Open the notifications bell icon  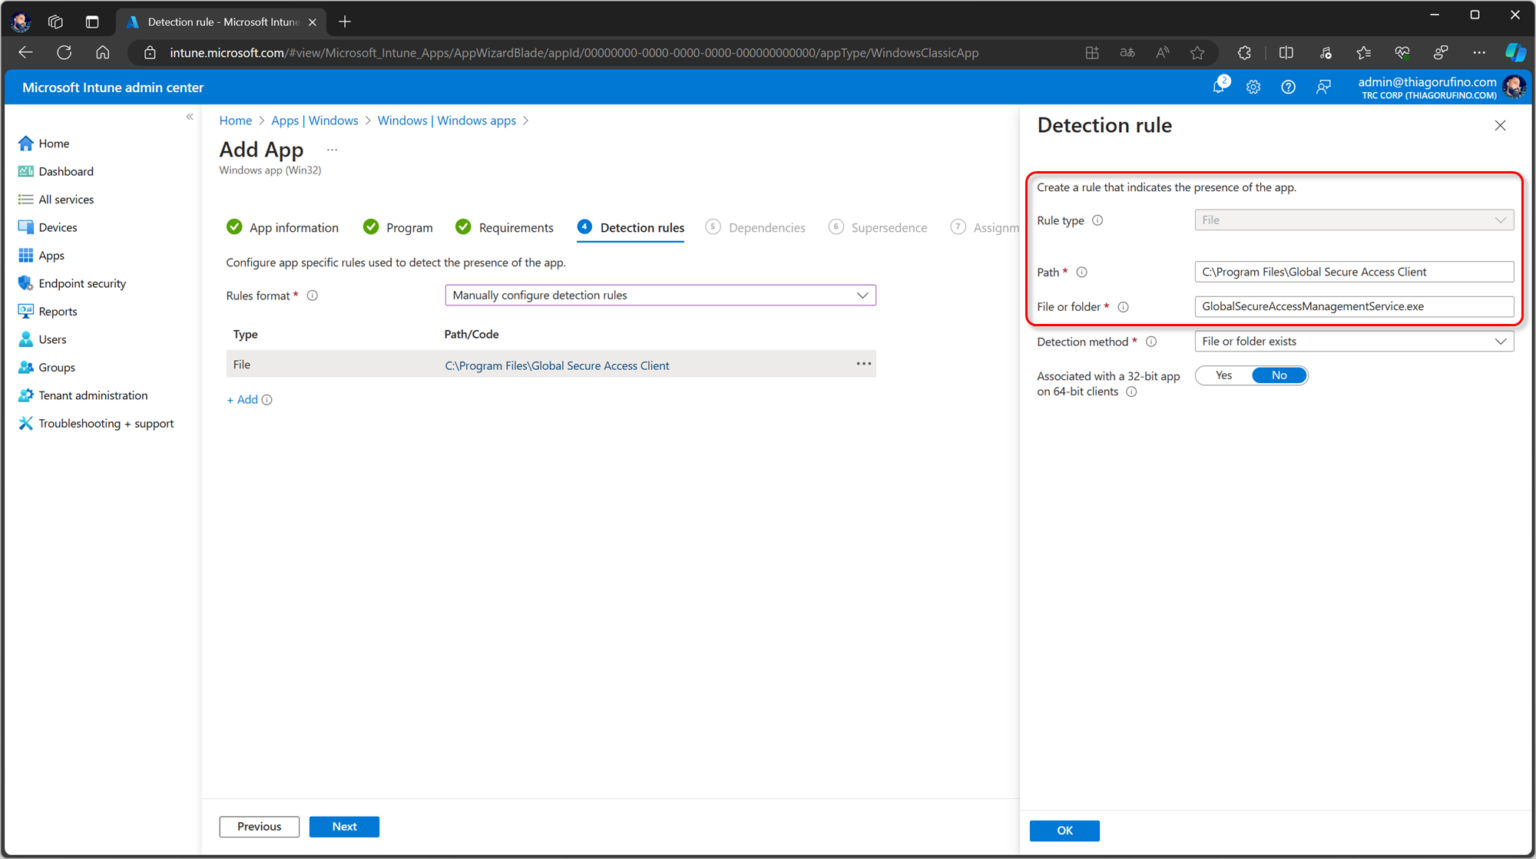tap(1218, 87)
